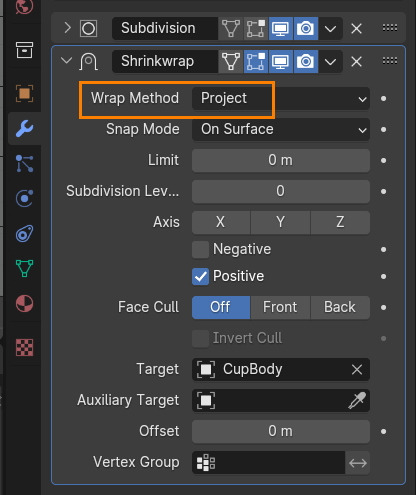Open the Wrap Method dropdown

coord(281,98)
